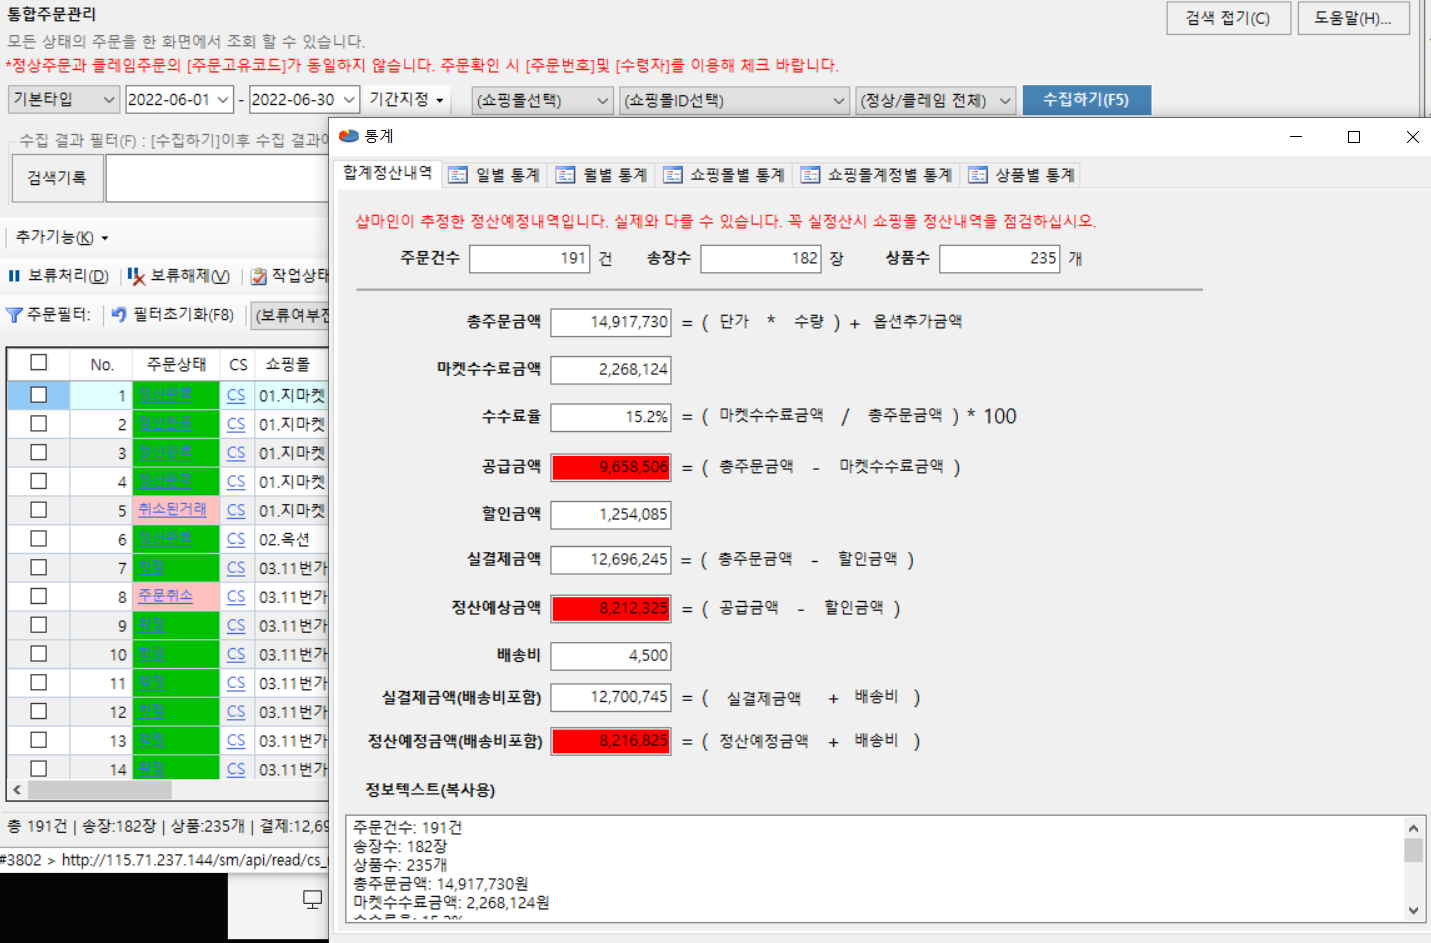The width and height of the screenshot is (1431, 943).
Task: Click the 총주문금액 field 14,917,730
Action: click(611, 322)
